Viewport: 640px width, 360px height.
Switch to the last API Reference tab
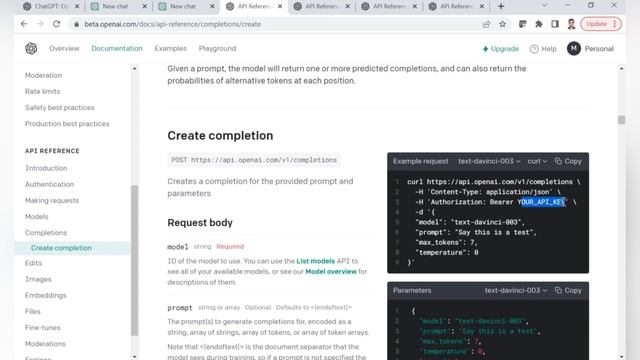[456, 6]
